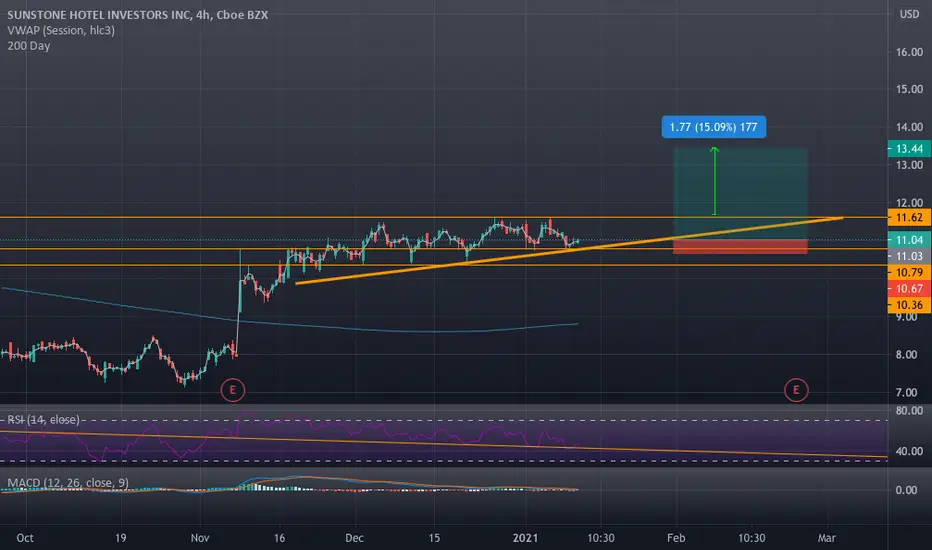Click the earnings E marker near late February

tap(796, 390)
